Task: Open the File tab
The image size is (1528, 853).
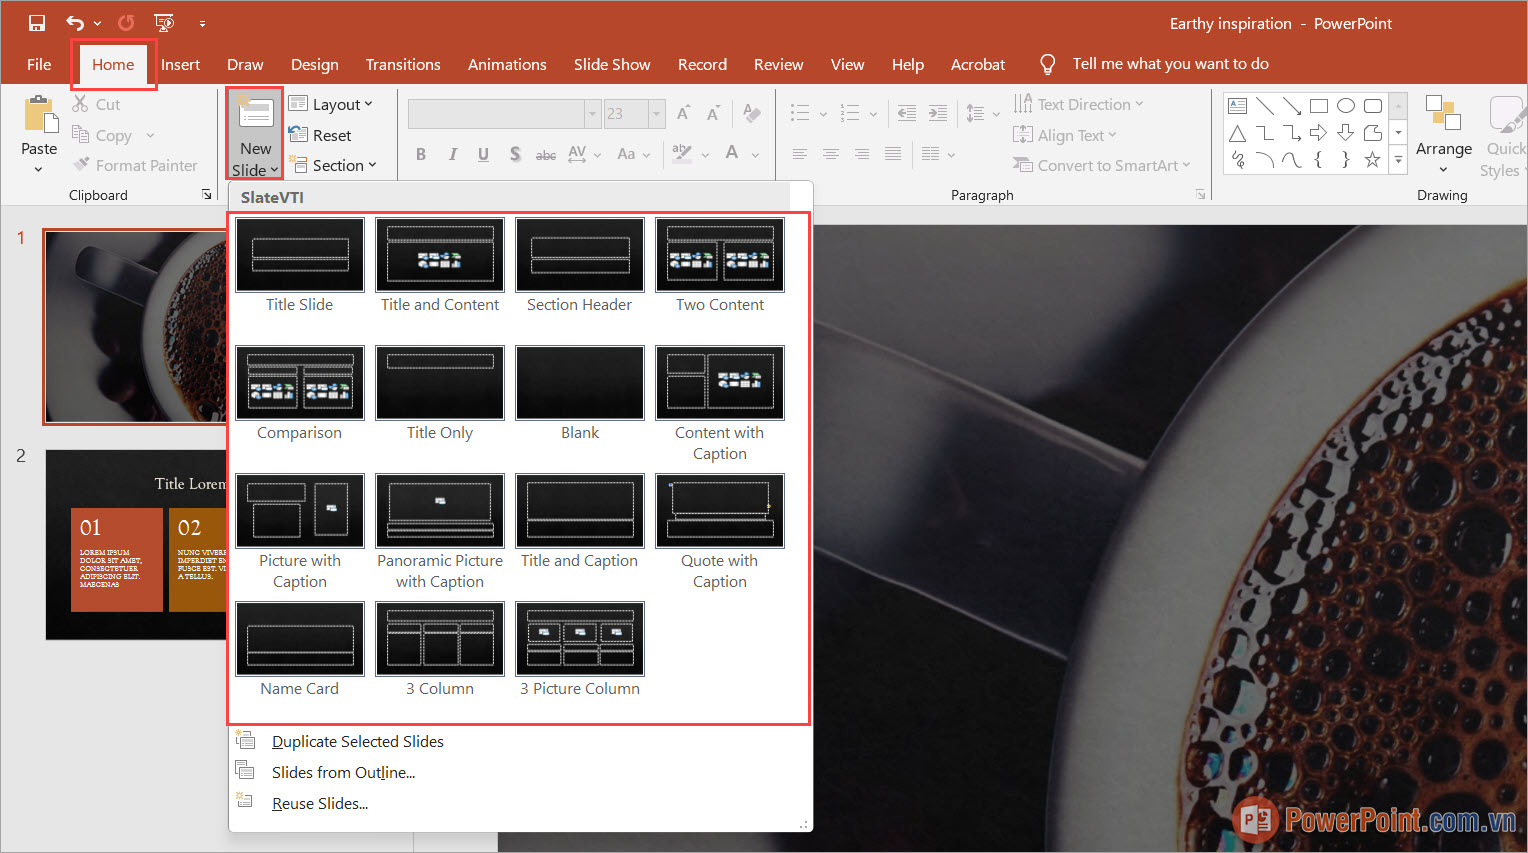Action: [x=39, y=64]
